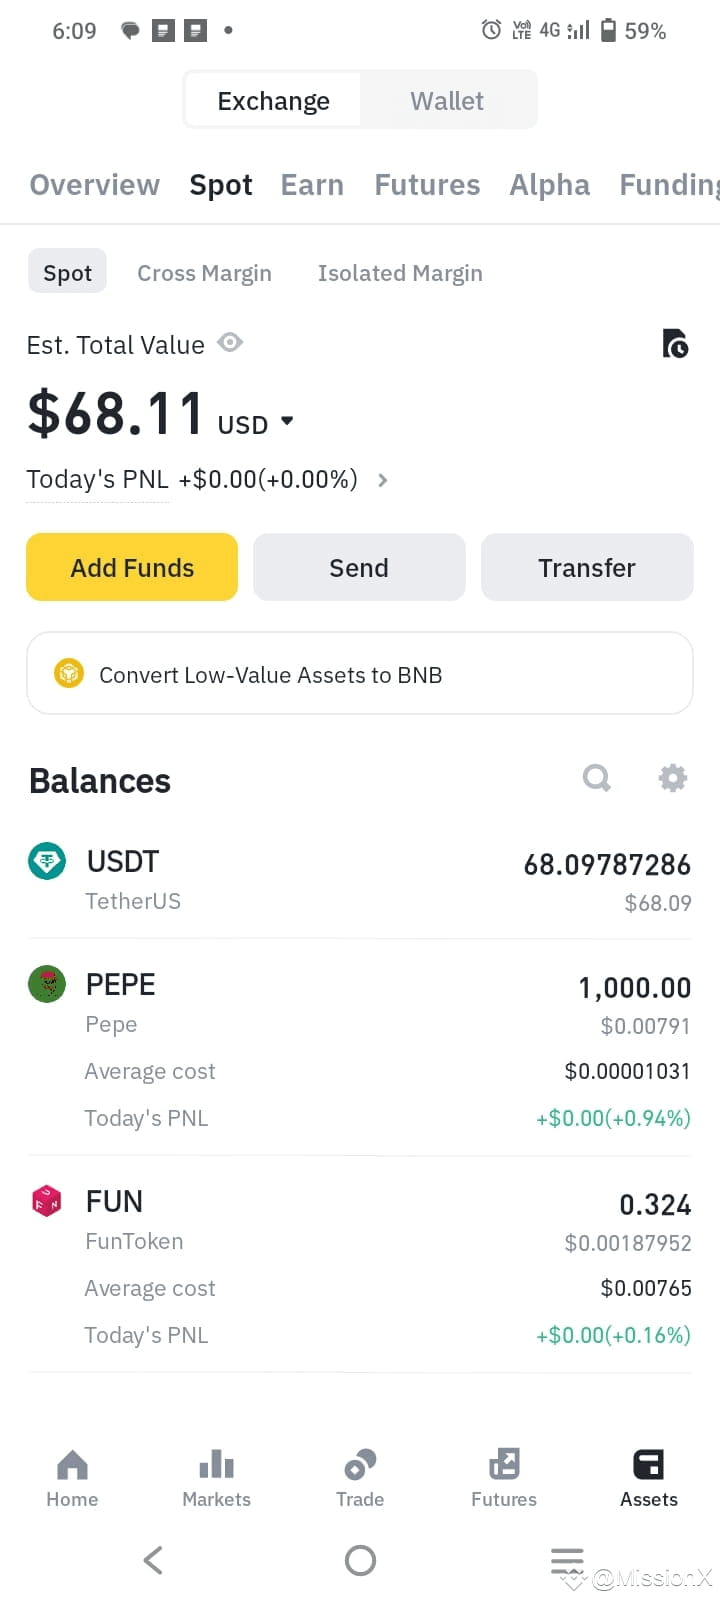The image size is (720, 1600).
Task: Open Convert Low-Value Assets to BNB
Action: tap(360, 674)
